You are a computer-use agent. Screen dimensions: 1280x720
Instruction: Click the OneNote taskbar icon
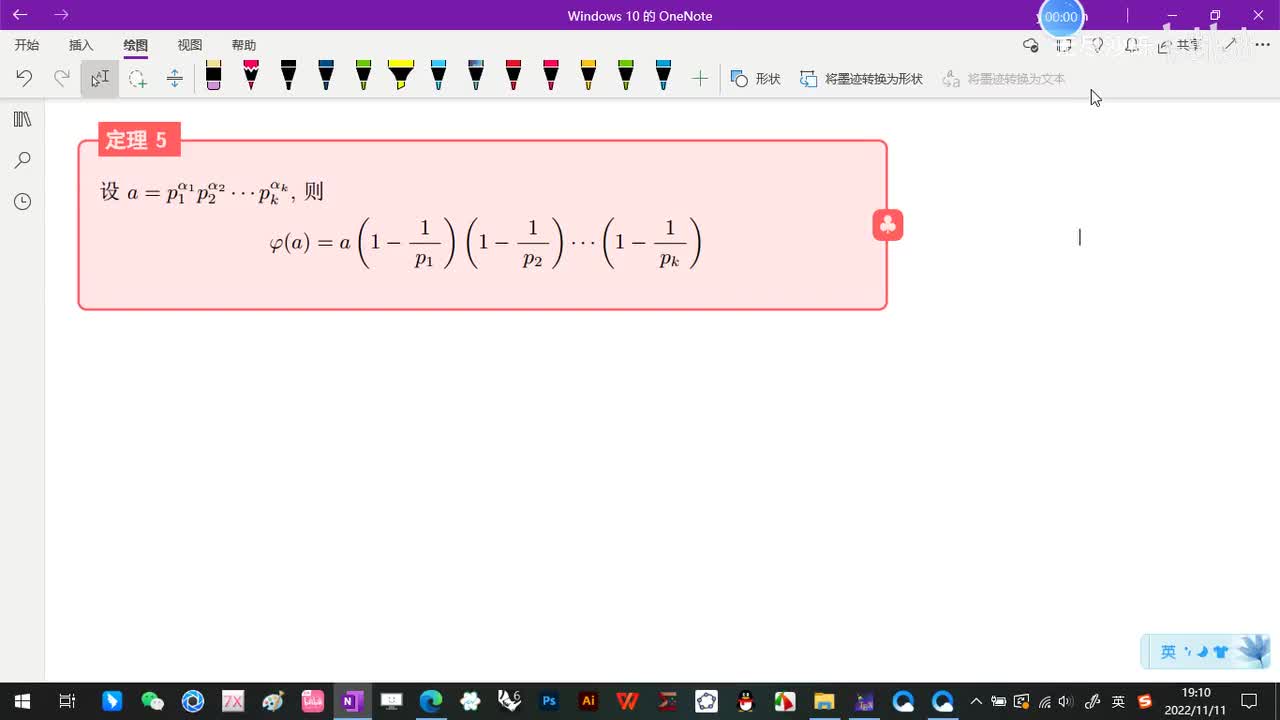[x=351, y=701]
